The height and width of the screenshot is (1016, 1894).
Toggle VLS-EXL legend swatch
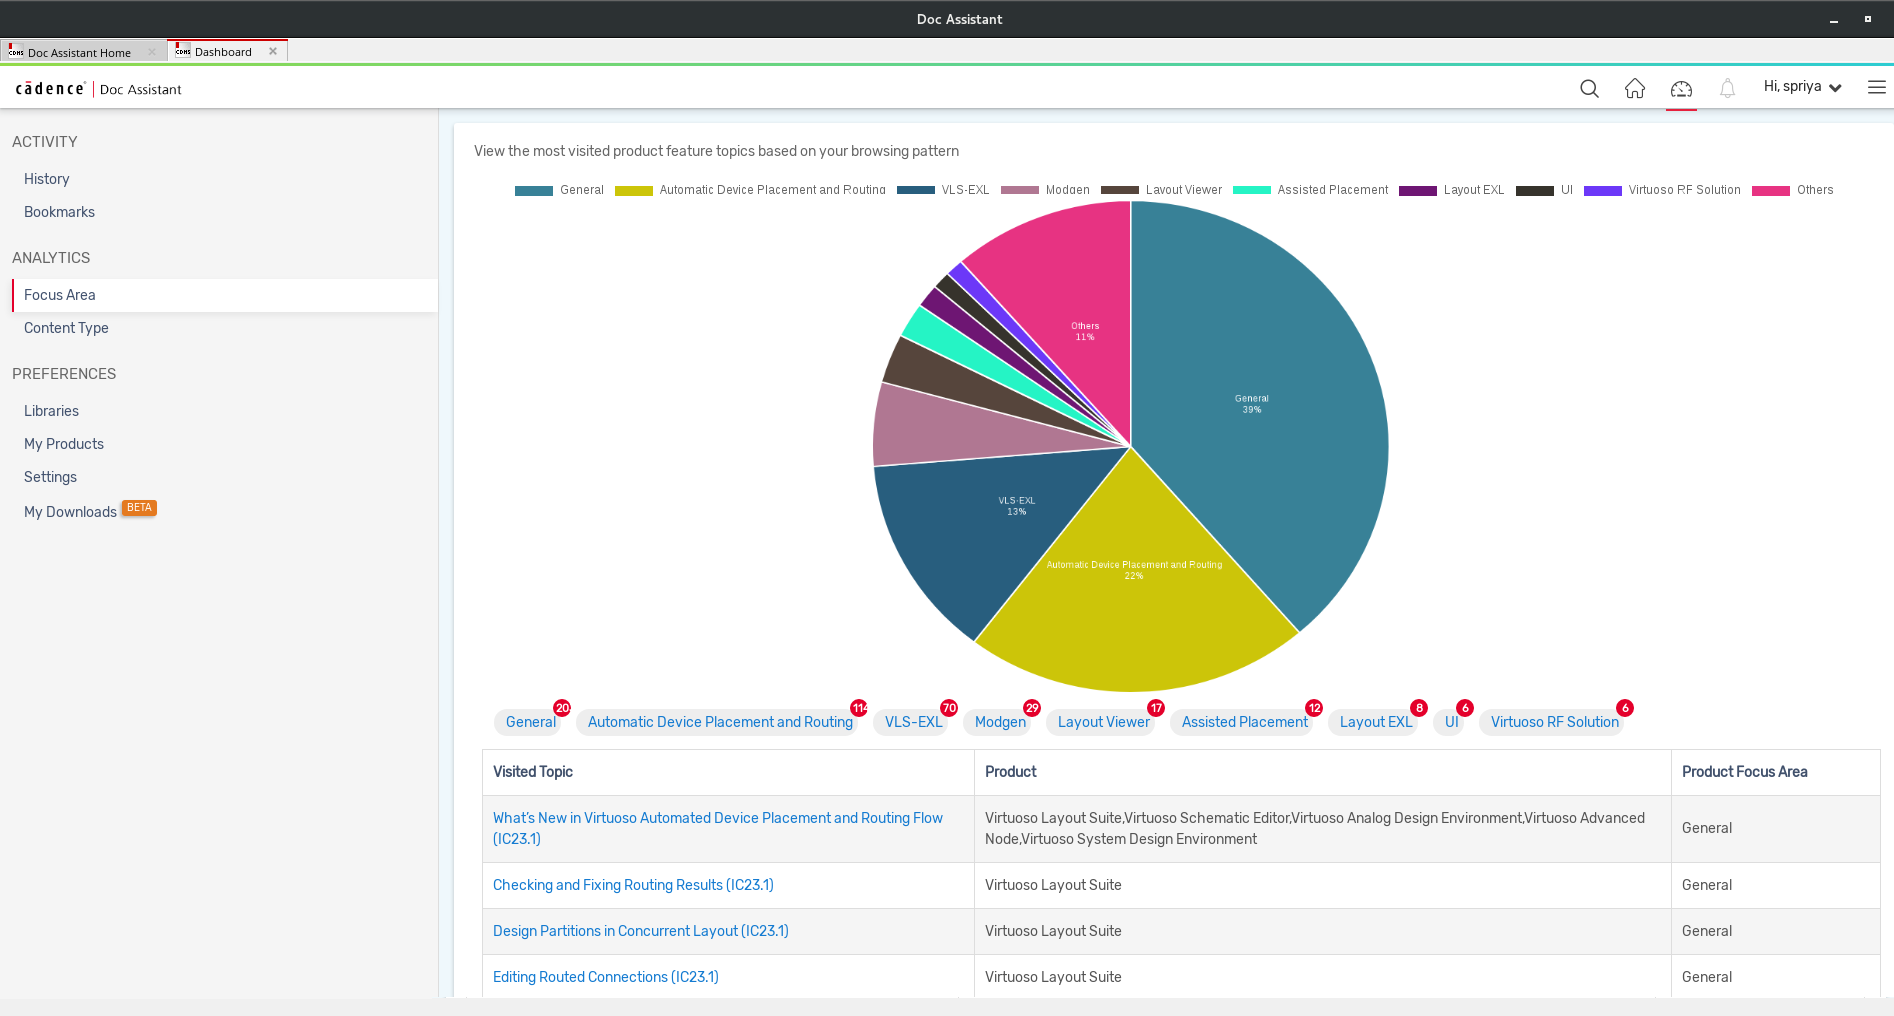(916, 191)
